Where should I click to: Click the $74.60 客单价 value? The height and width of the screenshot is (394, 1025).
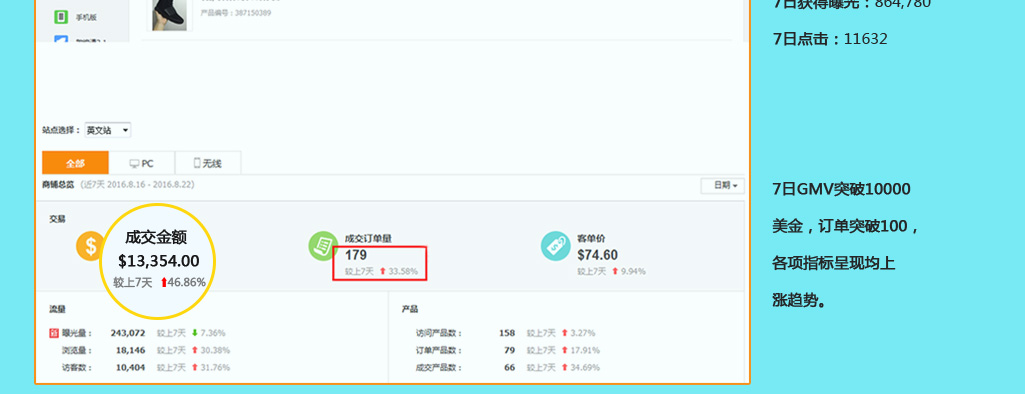point(597,255)
